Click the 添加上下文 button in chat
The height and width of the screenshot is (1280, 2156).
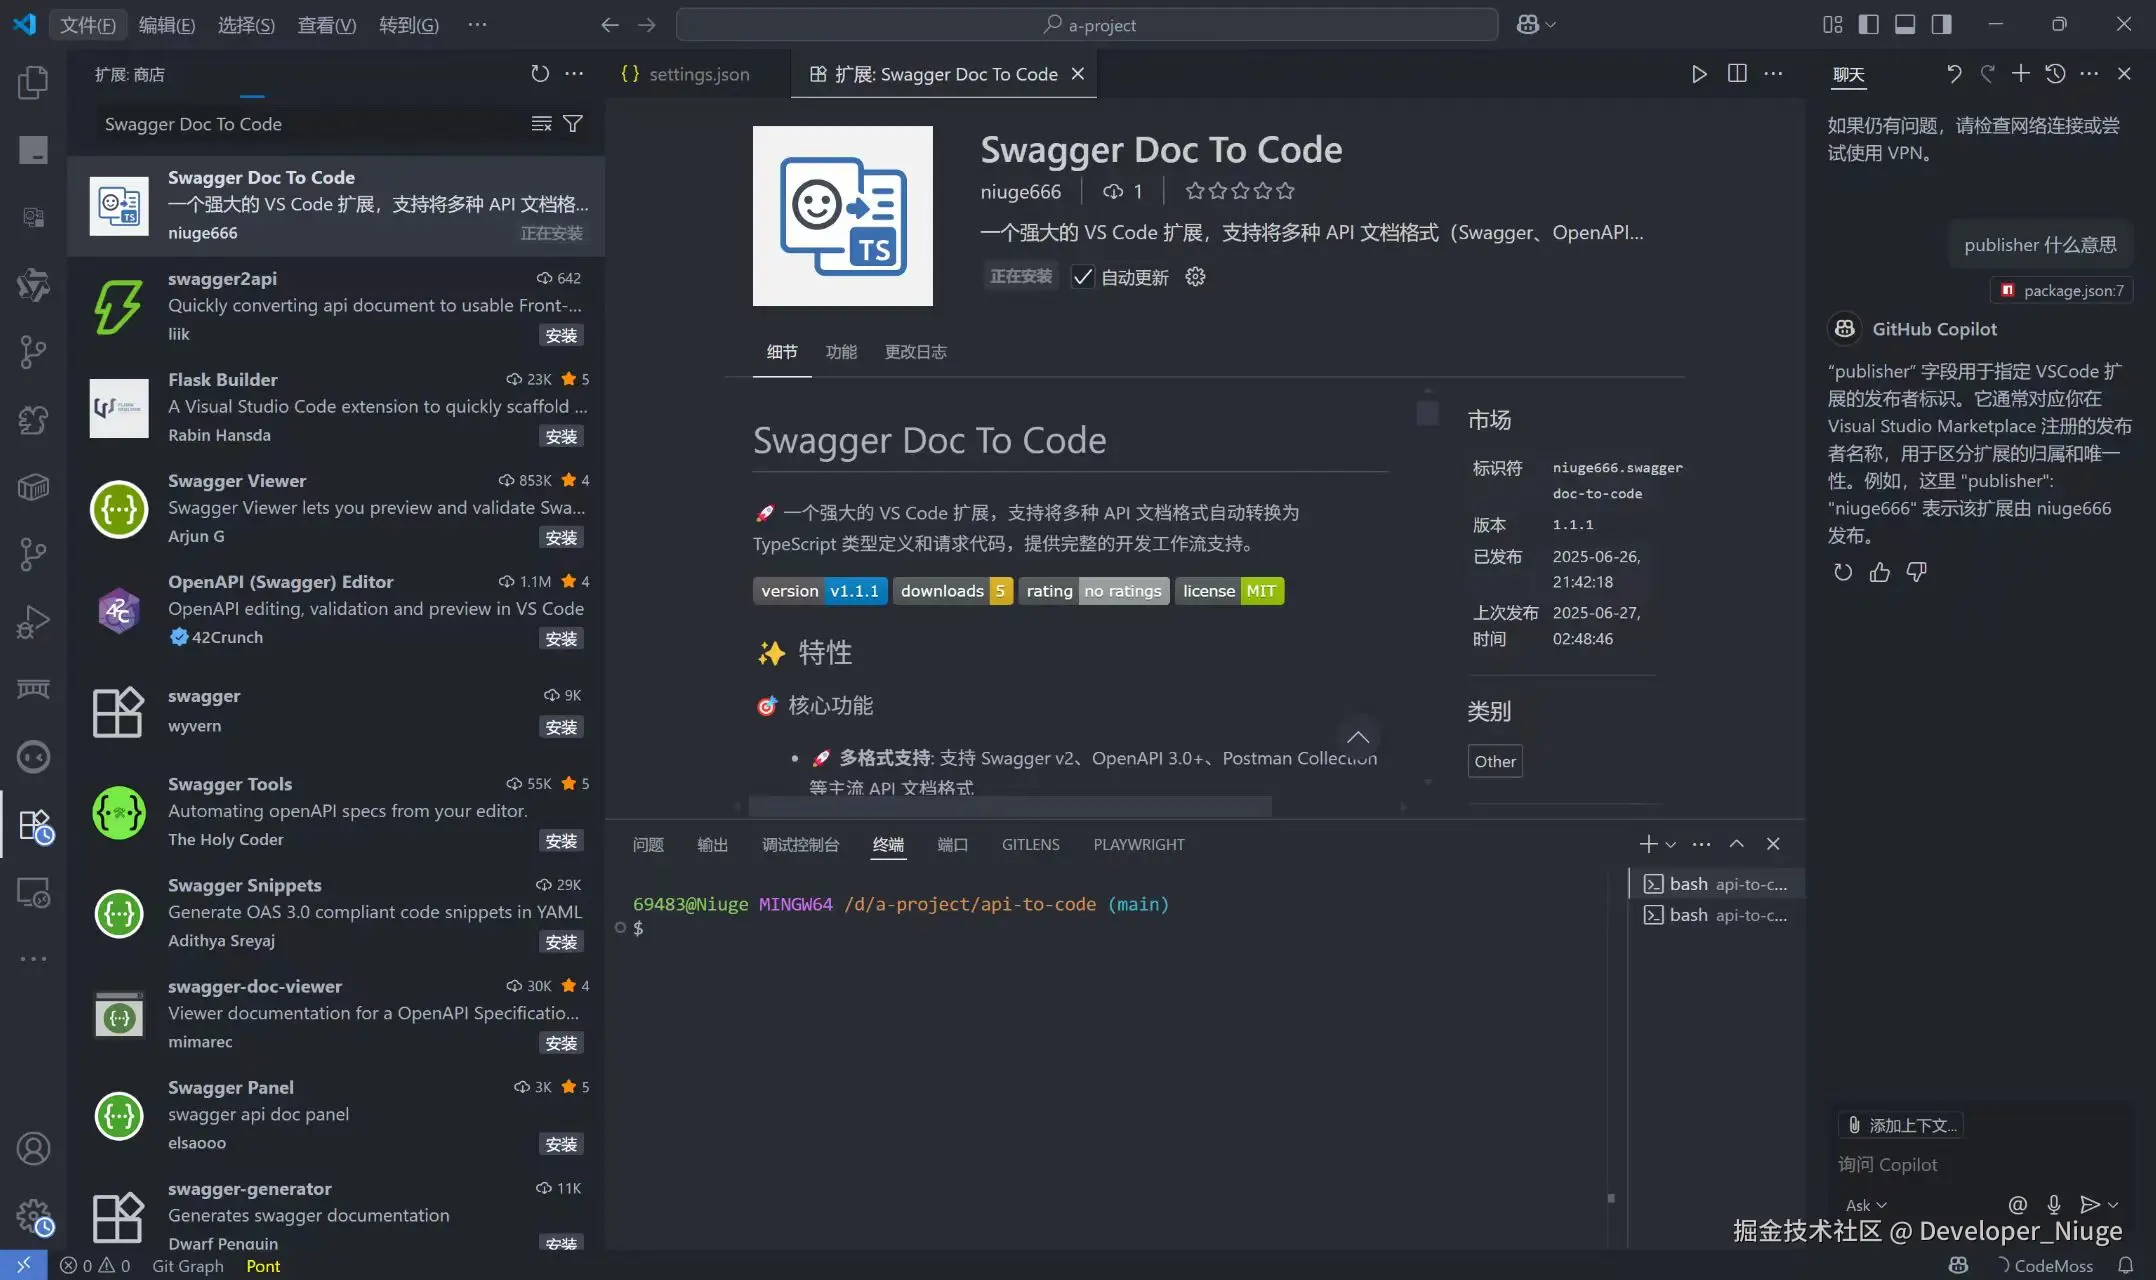tap(1901, 1125)
